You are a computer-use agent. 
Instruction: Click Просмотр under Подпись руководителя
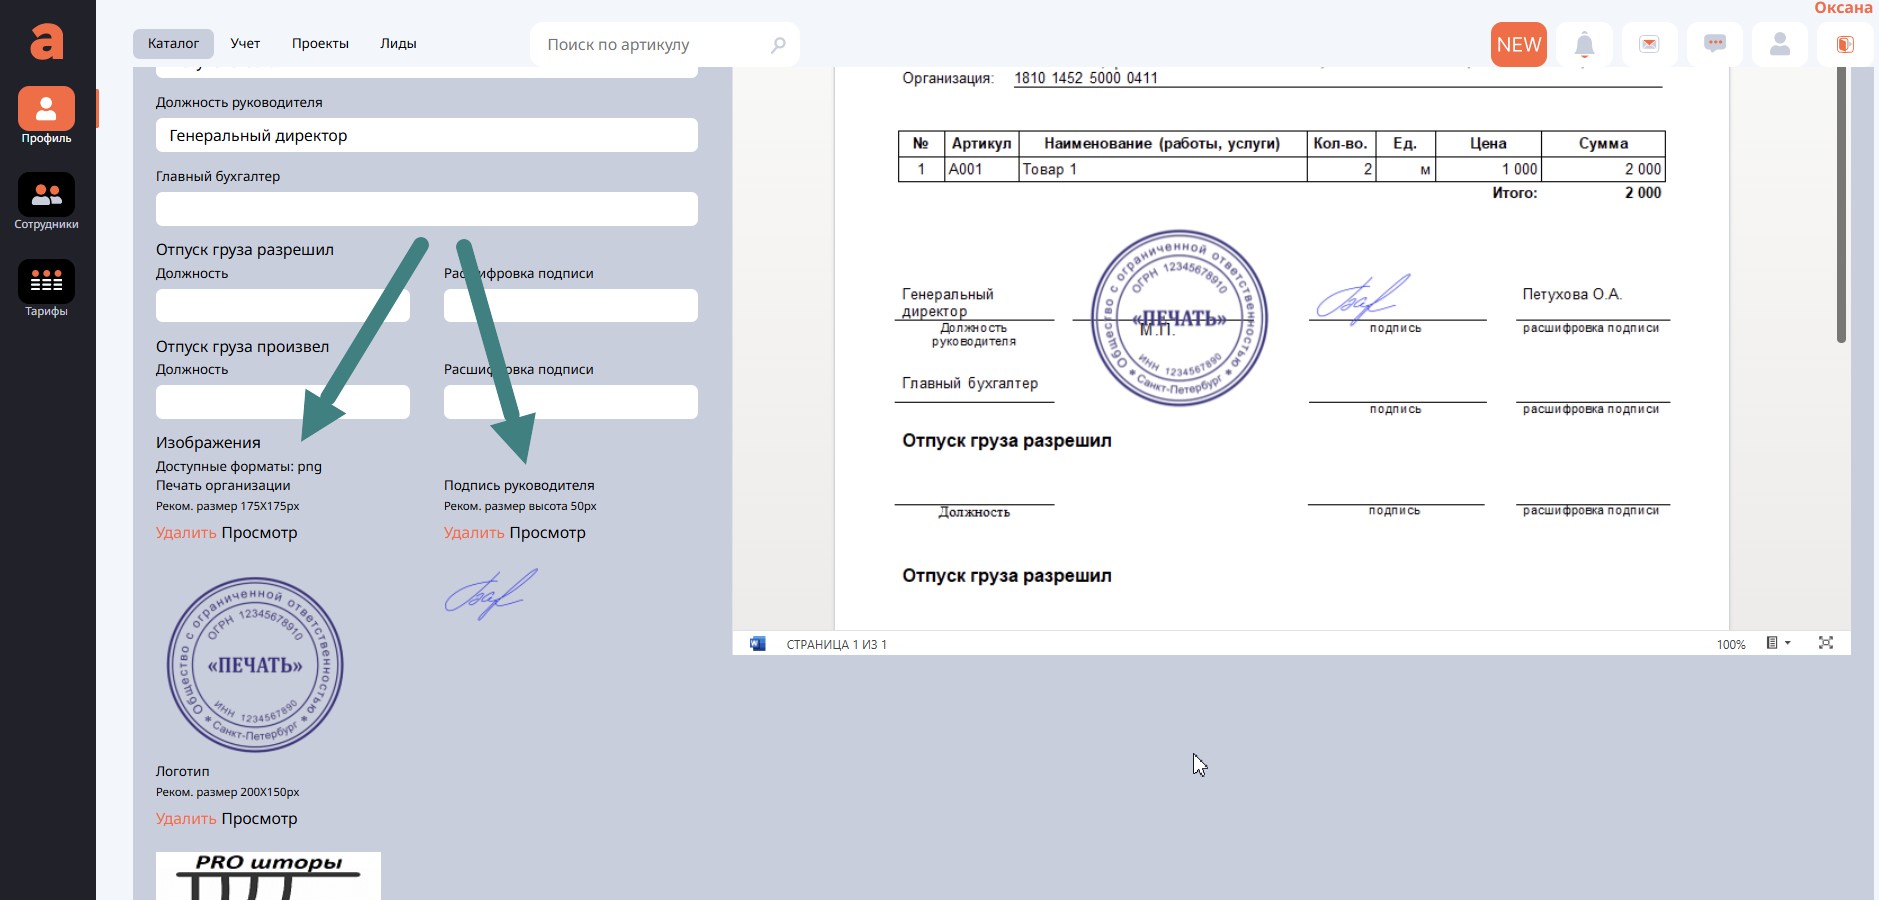pos(547,533)
